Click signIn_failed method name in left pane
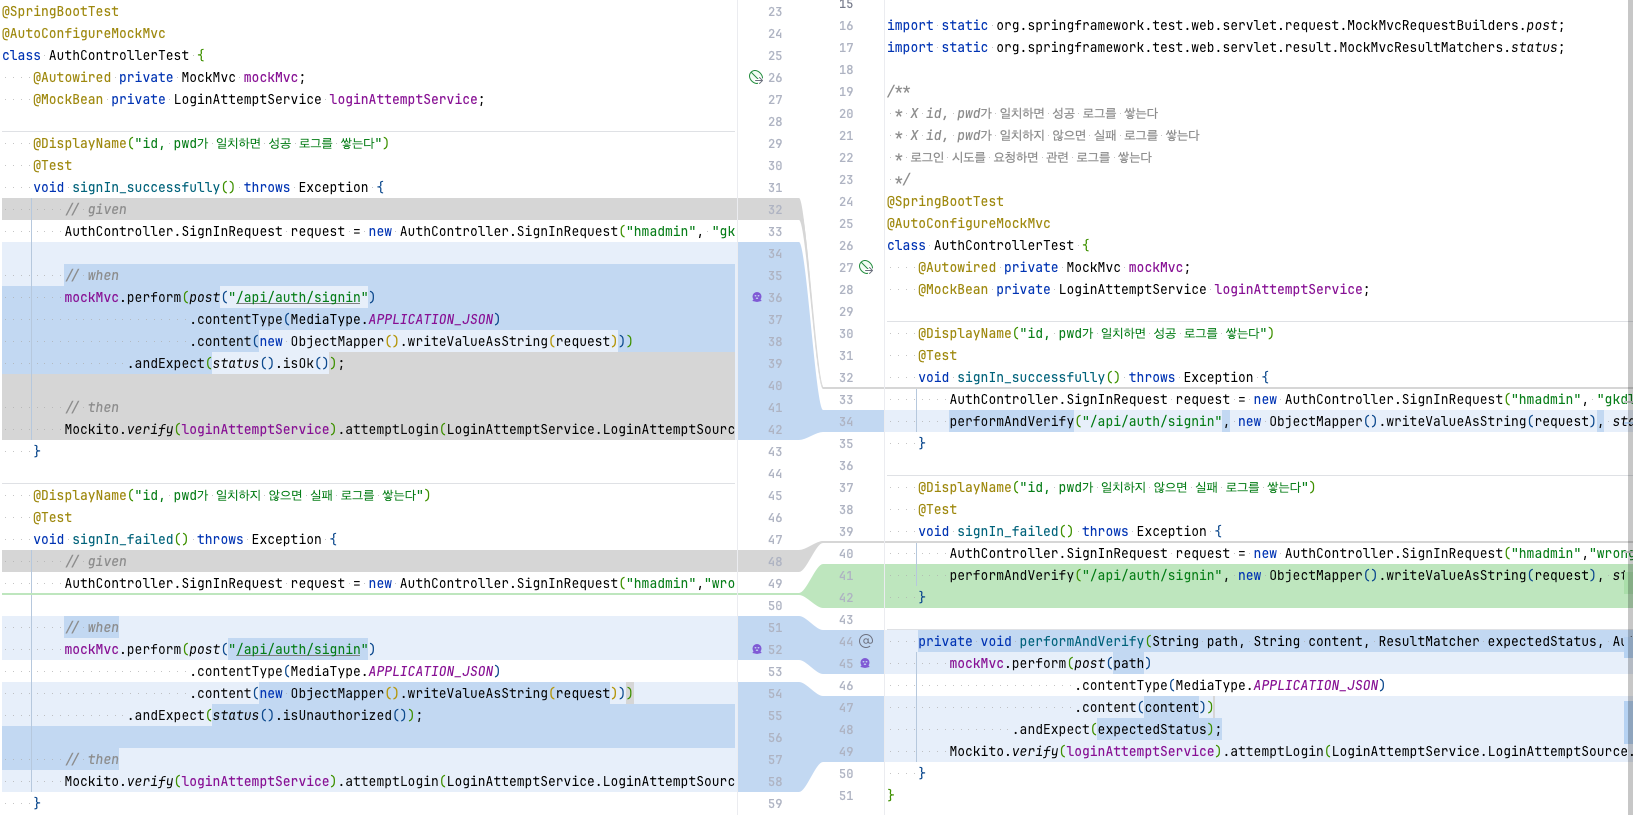The height and width of the screenshot is (815, 1633). [x=123, y=539]
